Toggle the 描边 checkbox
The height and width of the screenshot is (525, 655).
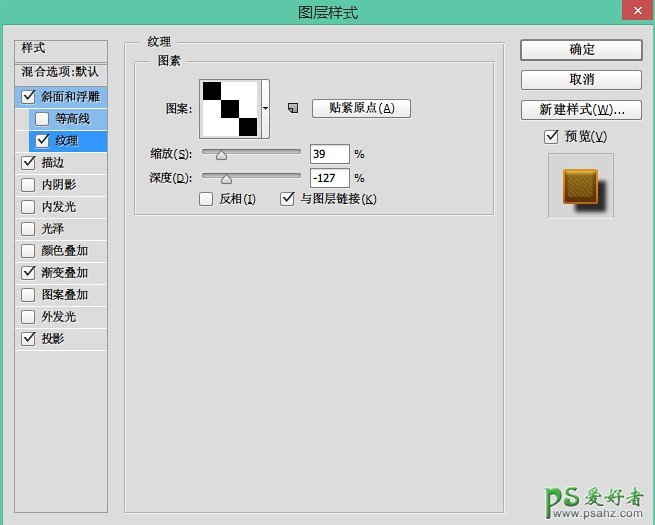click(28, 162)
